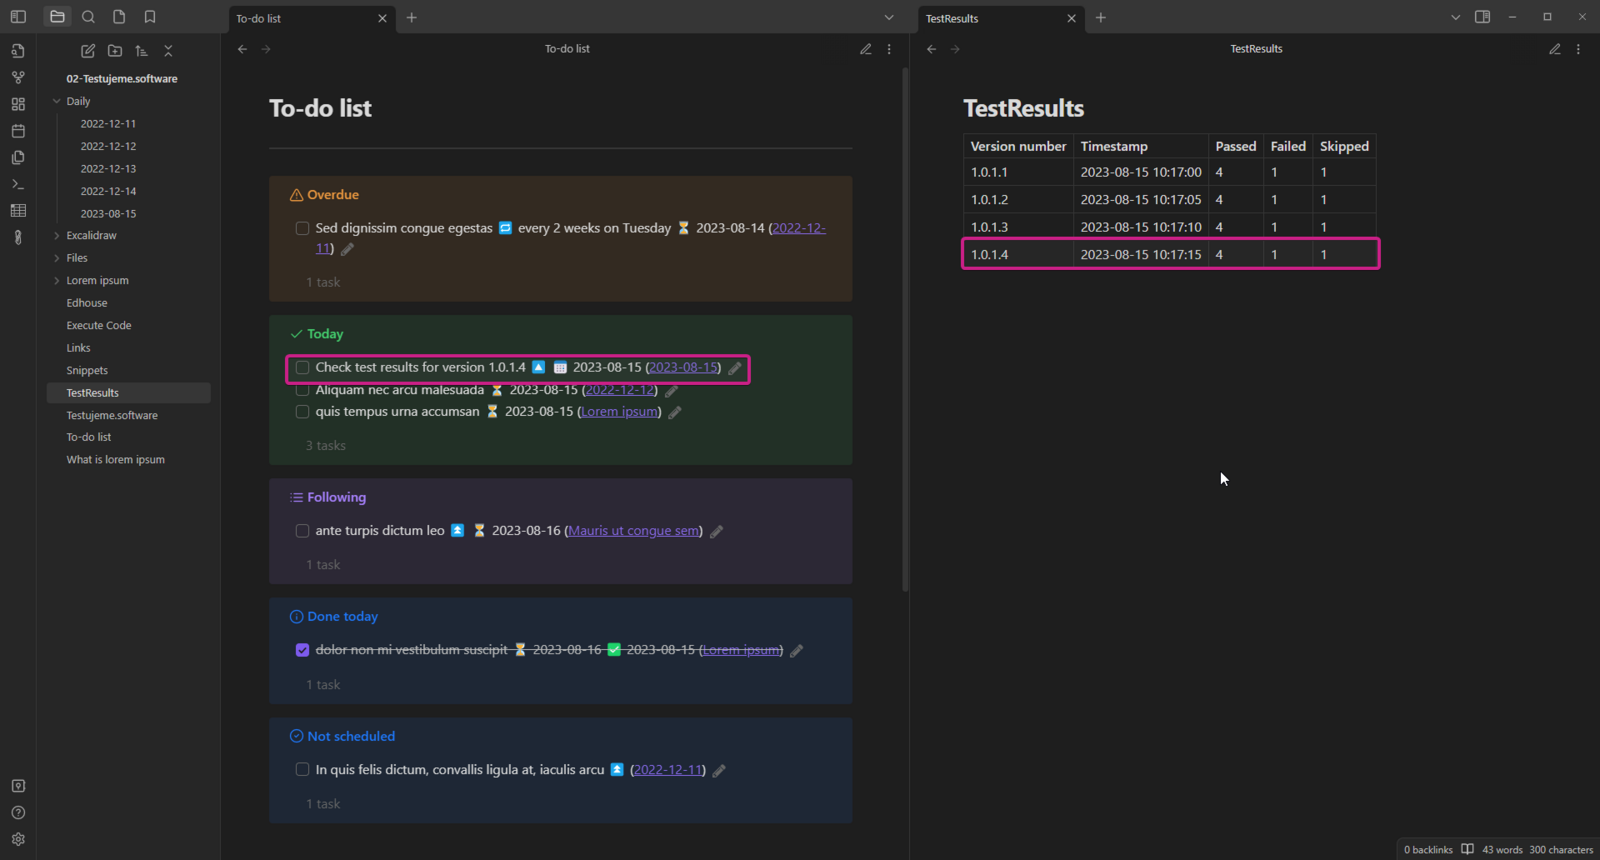Viewport: 1600px width, 860px height.
Task: Edit the TestResults note with the pencil icon
Action: click(1554, 49)
